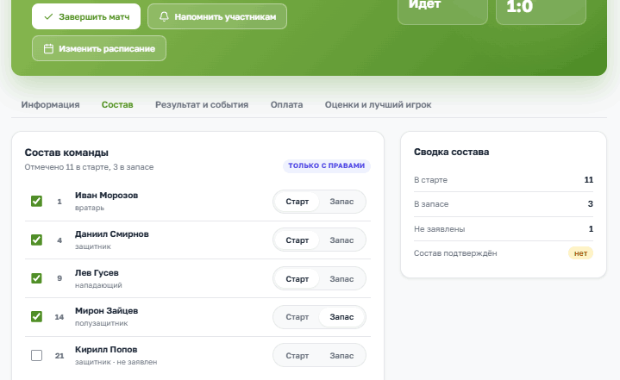Click the нет badge for Состав подтверждён
Viewport: 620px width, 380px height.
(580, 253)
